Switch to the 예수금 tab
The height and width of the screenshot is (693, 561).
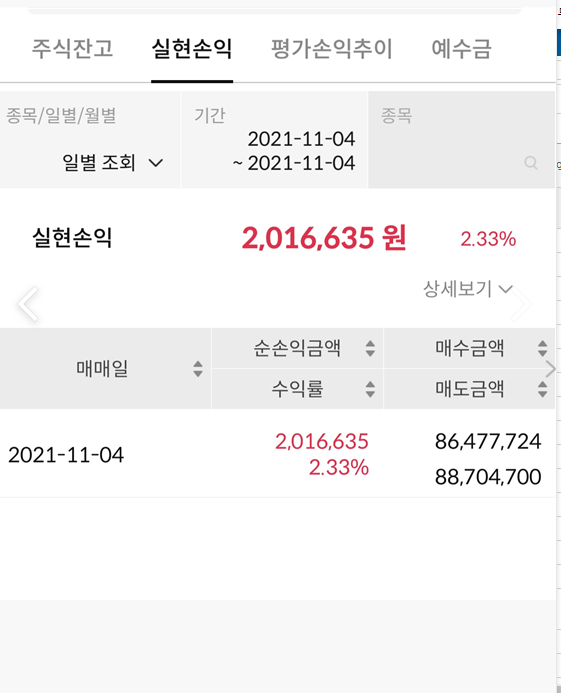(461, 48)
